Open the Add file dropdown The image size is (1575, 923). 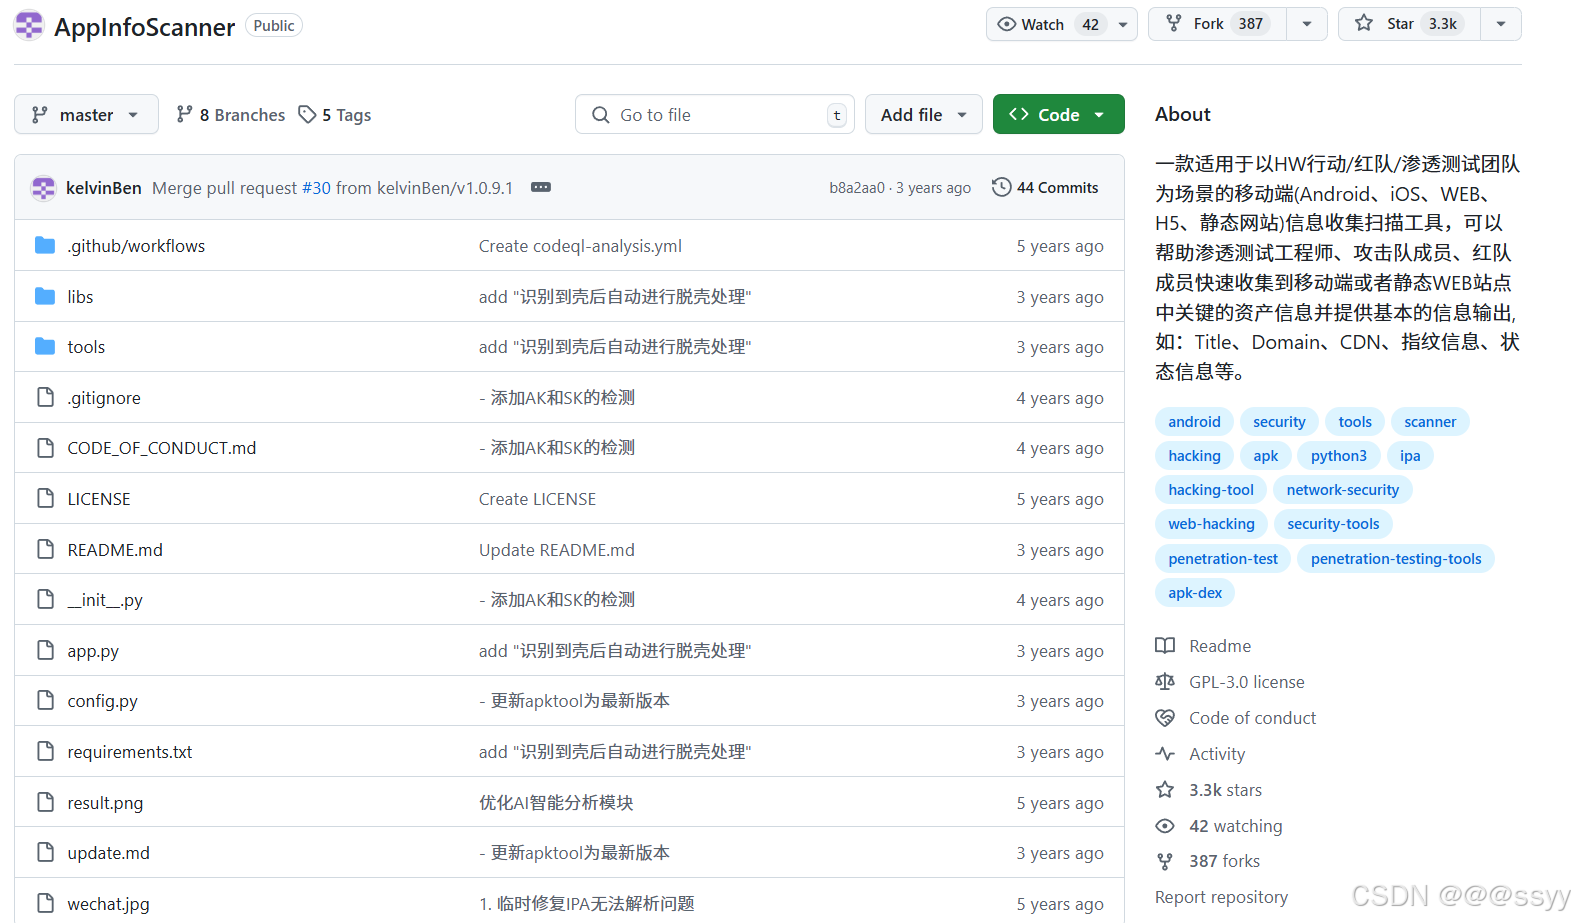(923, 115)
